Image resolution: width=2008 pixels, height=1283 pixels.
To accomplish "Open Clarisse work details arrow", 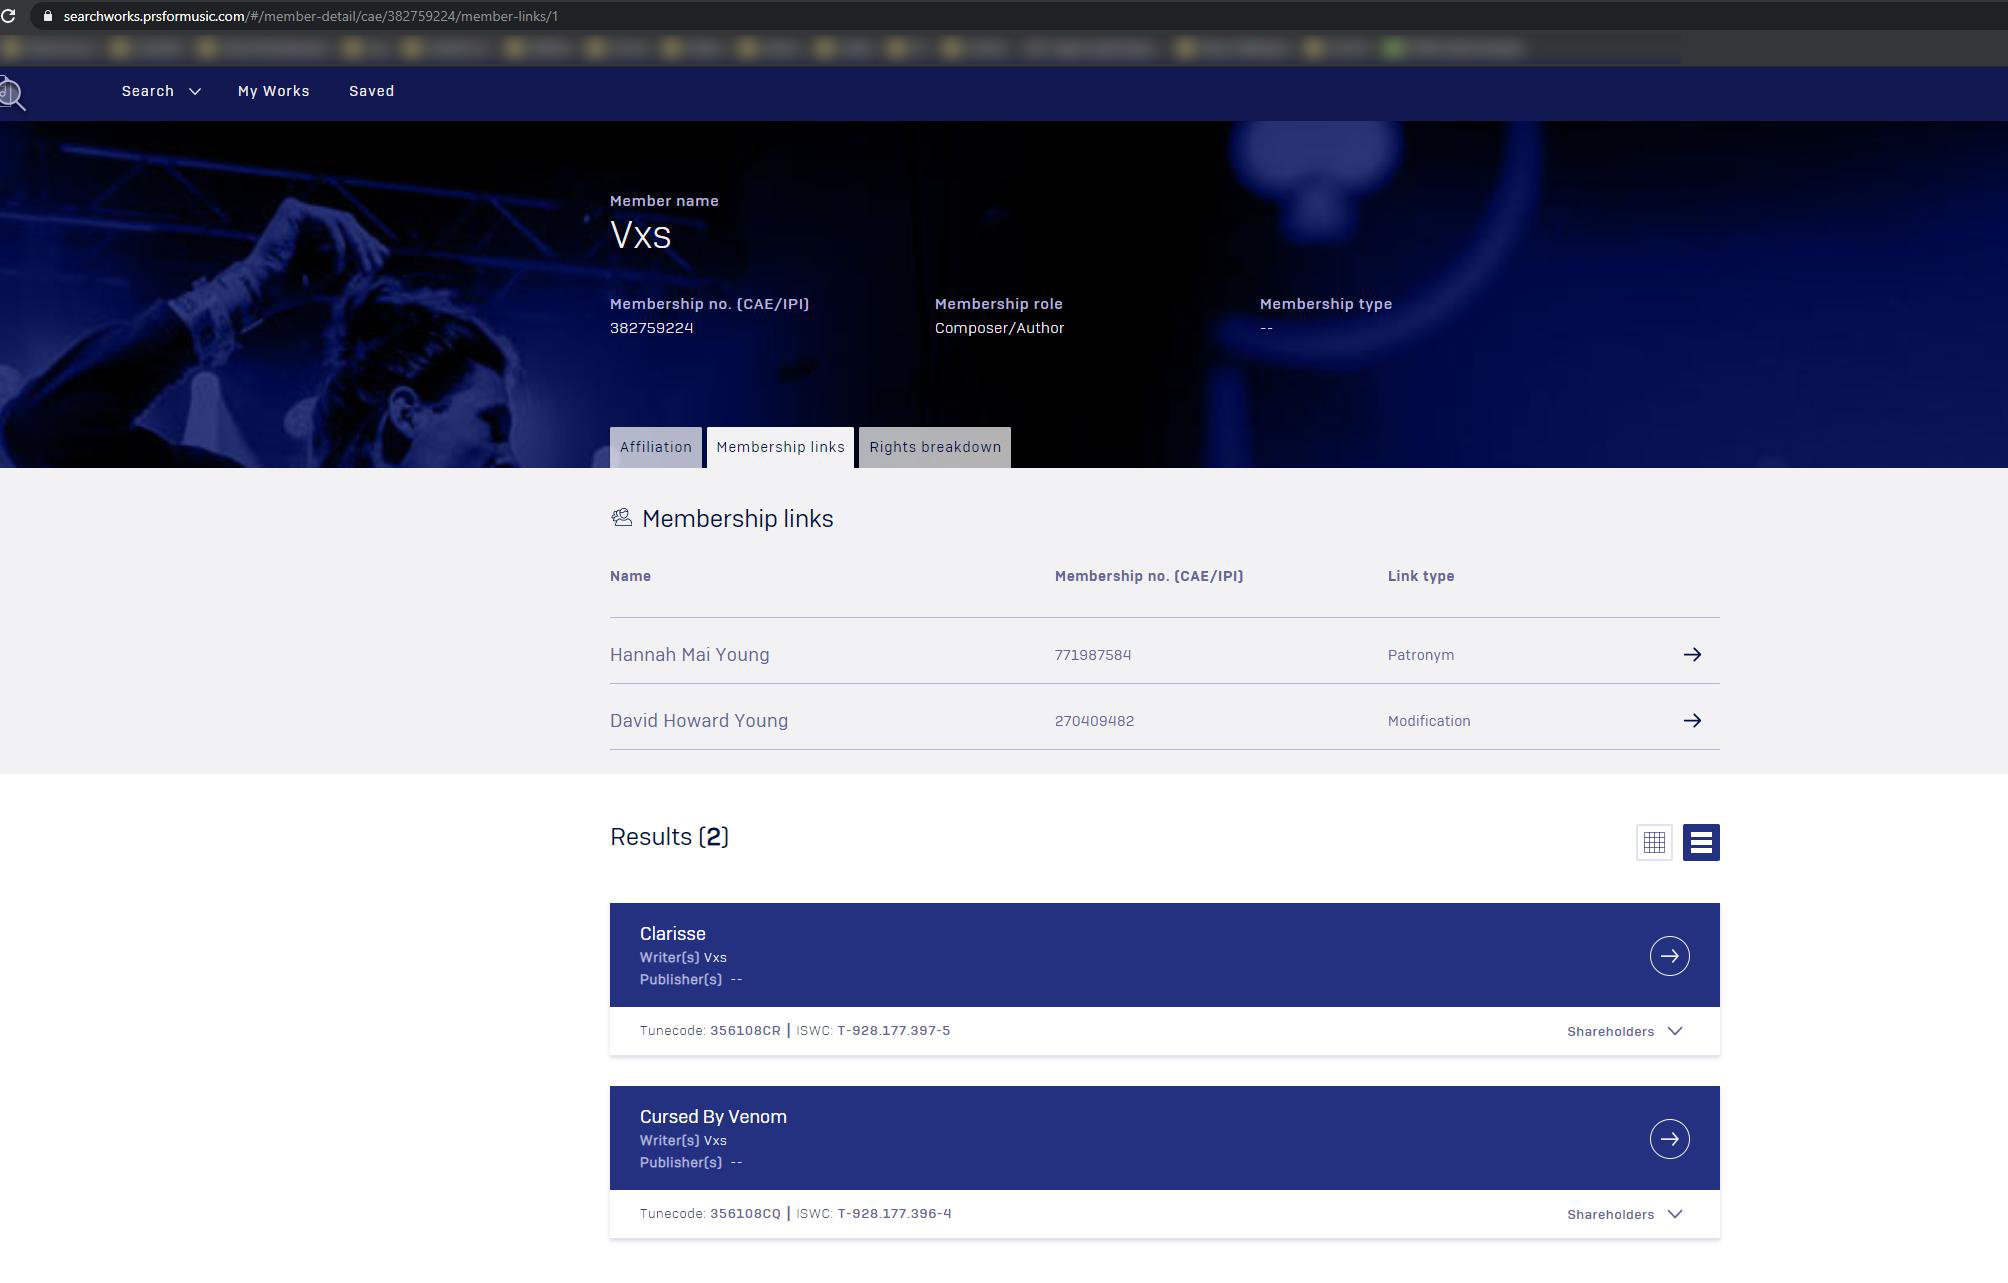I will pyautogui.click(x=1668, y=956).
